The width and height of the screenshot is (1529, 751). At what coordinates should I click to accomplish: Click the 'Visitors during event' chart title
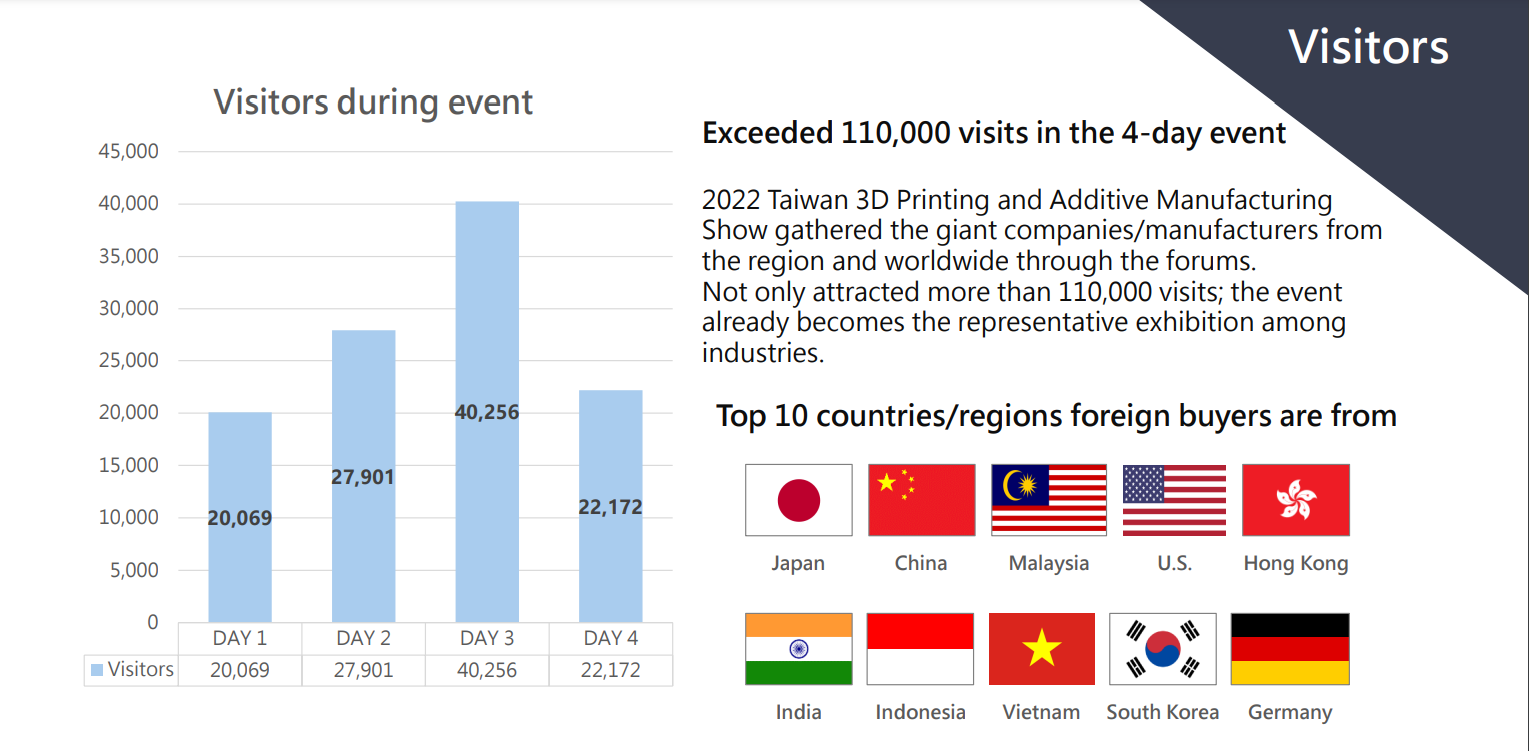click(373, 102)
